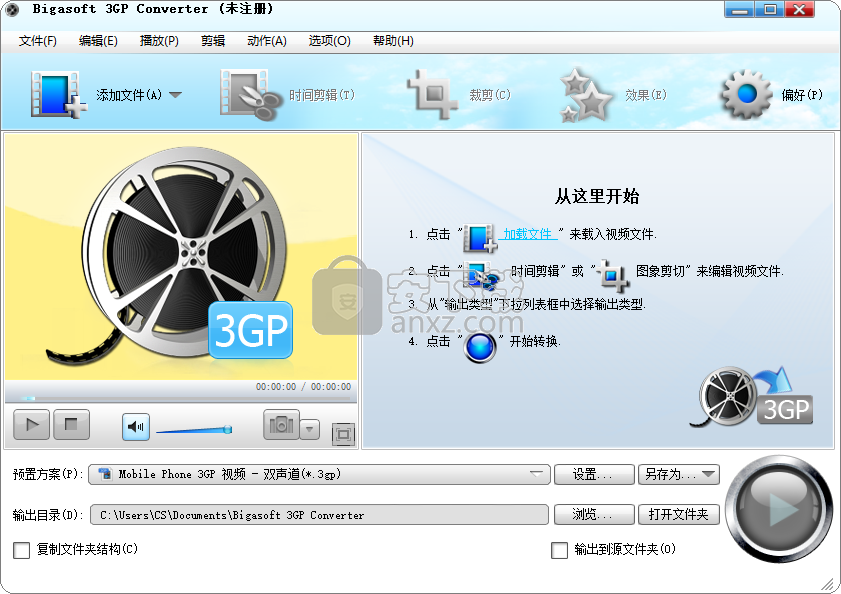Start conversion with large round play button
This screenshot has width=841, height=594.
(779, 508)
